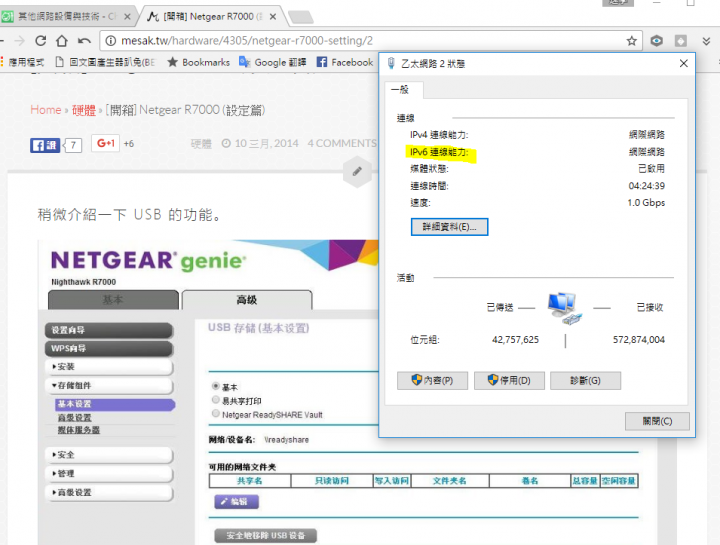This screenshot has height=545, width=720.
Task: Bookmark this page with the star icon
Action: point(631,41)
